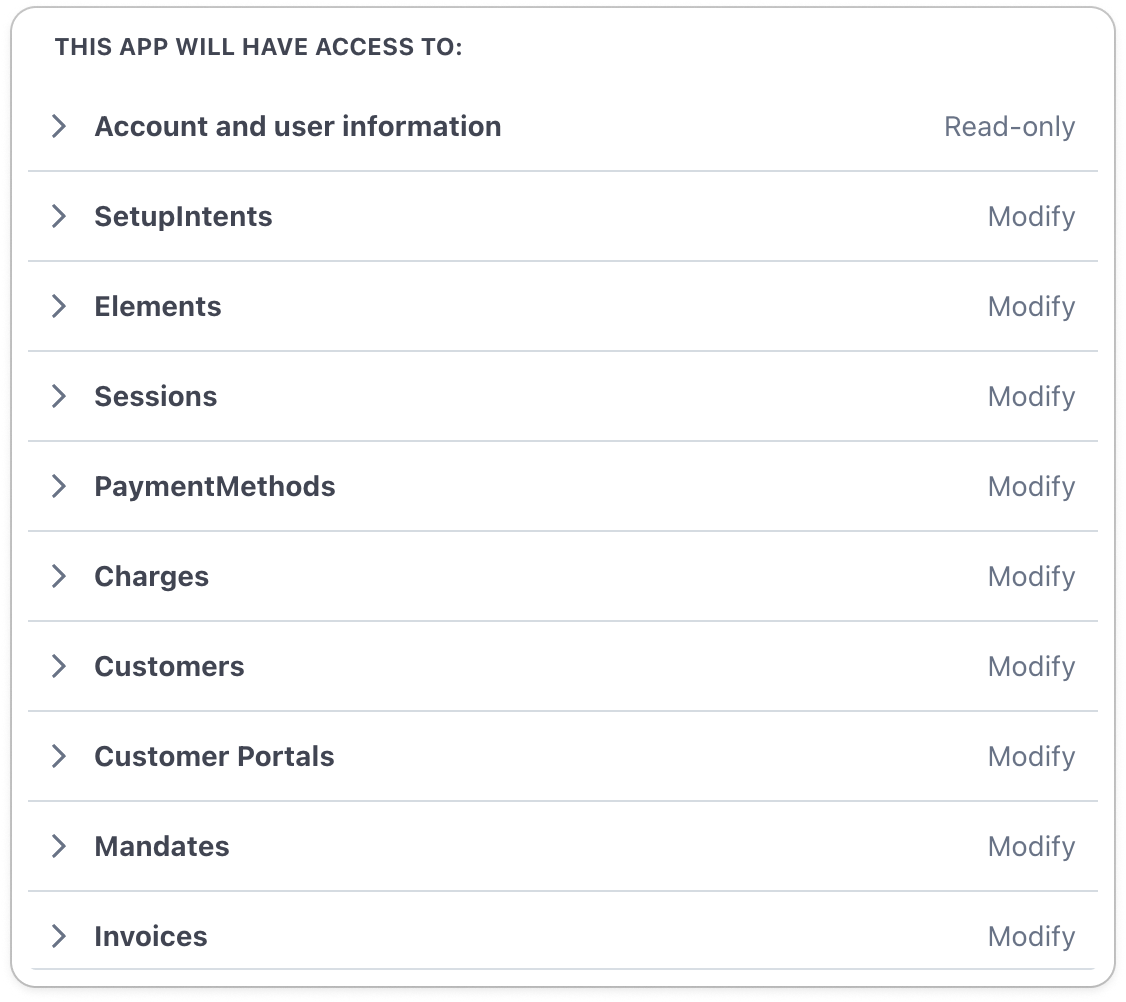Click the Account and user information label
Image resolution: width=1126 pixels, height=1002 pixels.
click(x=297, y=127)
